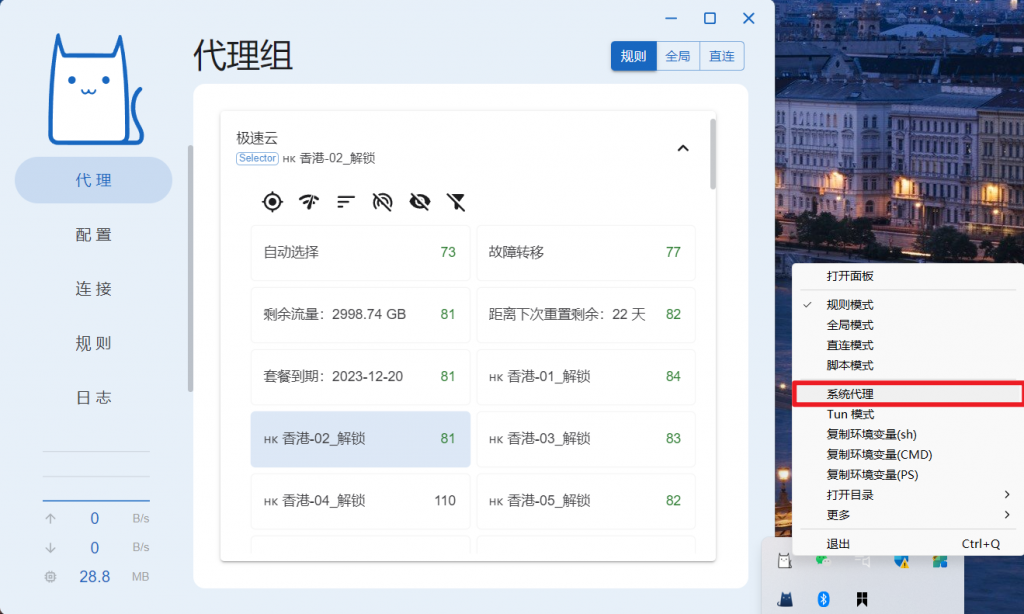Click the muted volume tray icon
Viewport: 1024px width, 614px height.
tap(863, 560)
